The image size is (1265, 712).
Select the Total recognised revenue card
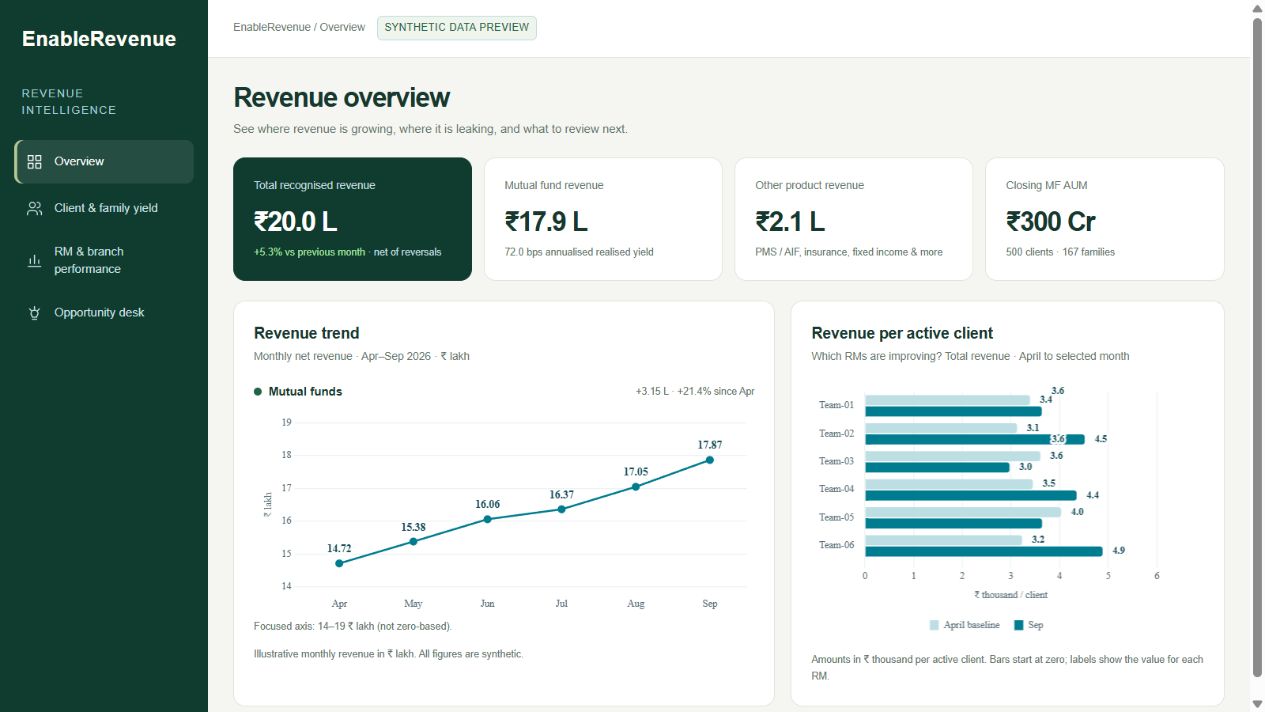click(x=352, y=219)
